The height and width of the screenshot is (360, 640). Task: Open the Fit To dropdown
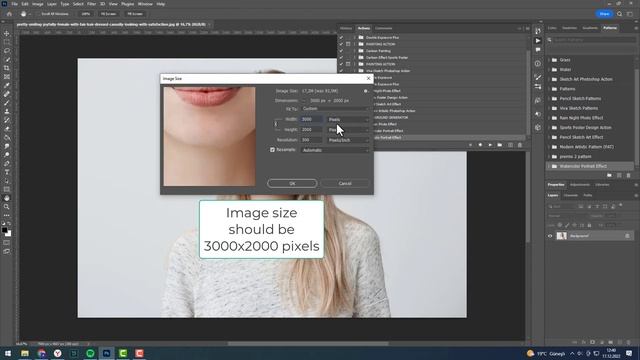pyautogui.click(x=335, y=109)
